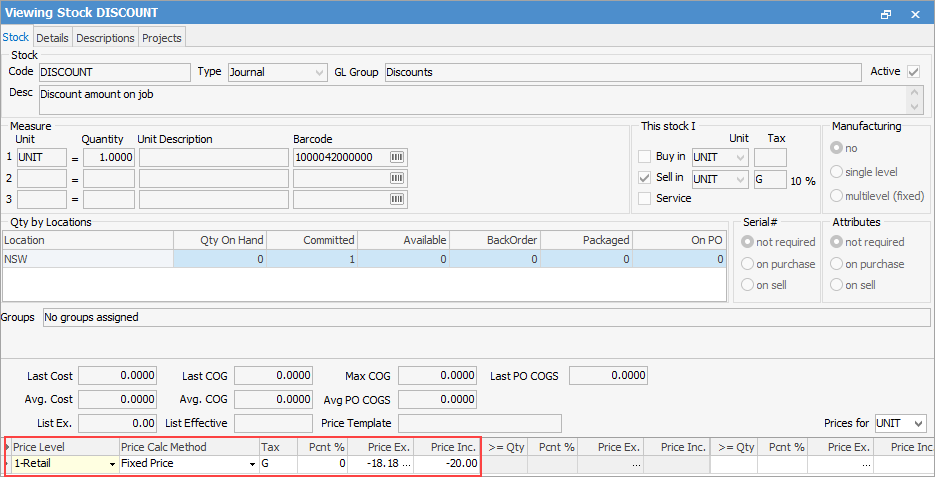Toggle the Active checkbox
This screenshot has width=935, height=477.
pyautogui.click(x=913, y=72)
